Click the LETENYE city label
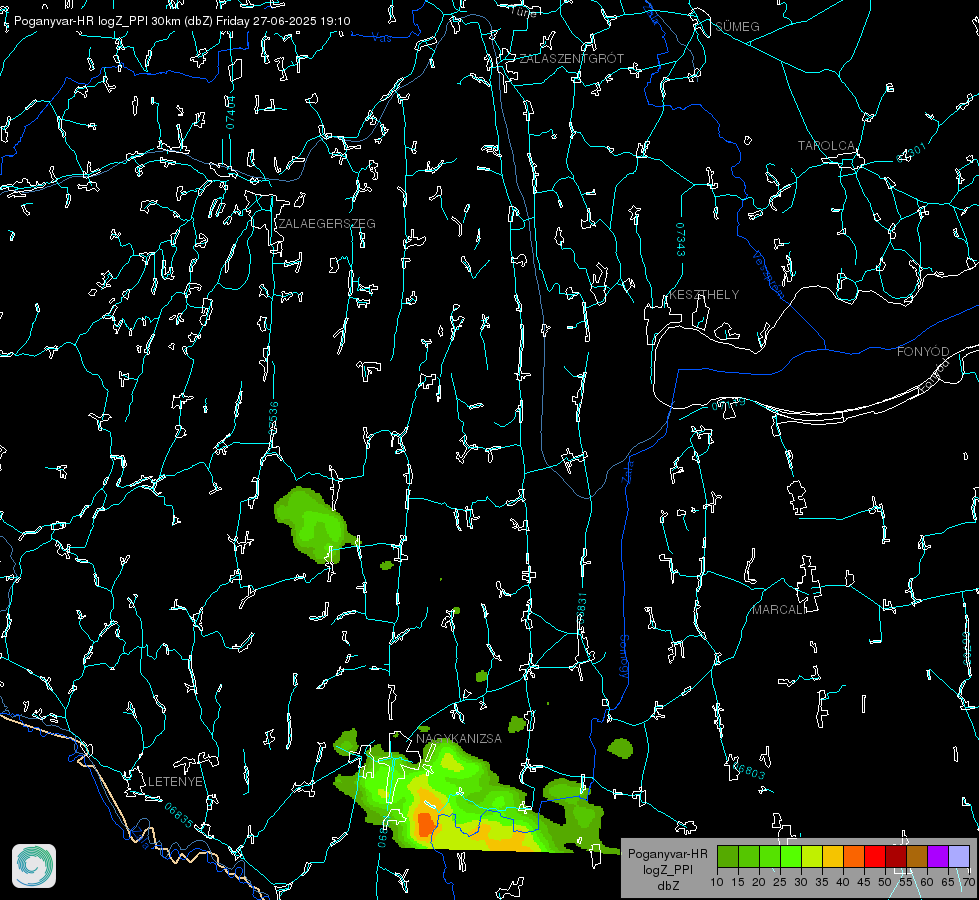The width and height of the screenshot is (979, 900). click(x=175, y=782)
